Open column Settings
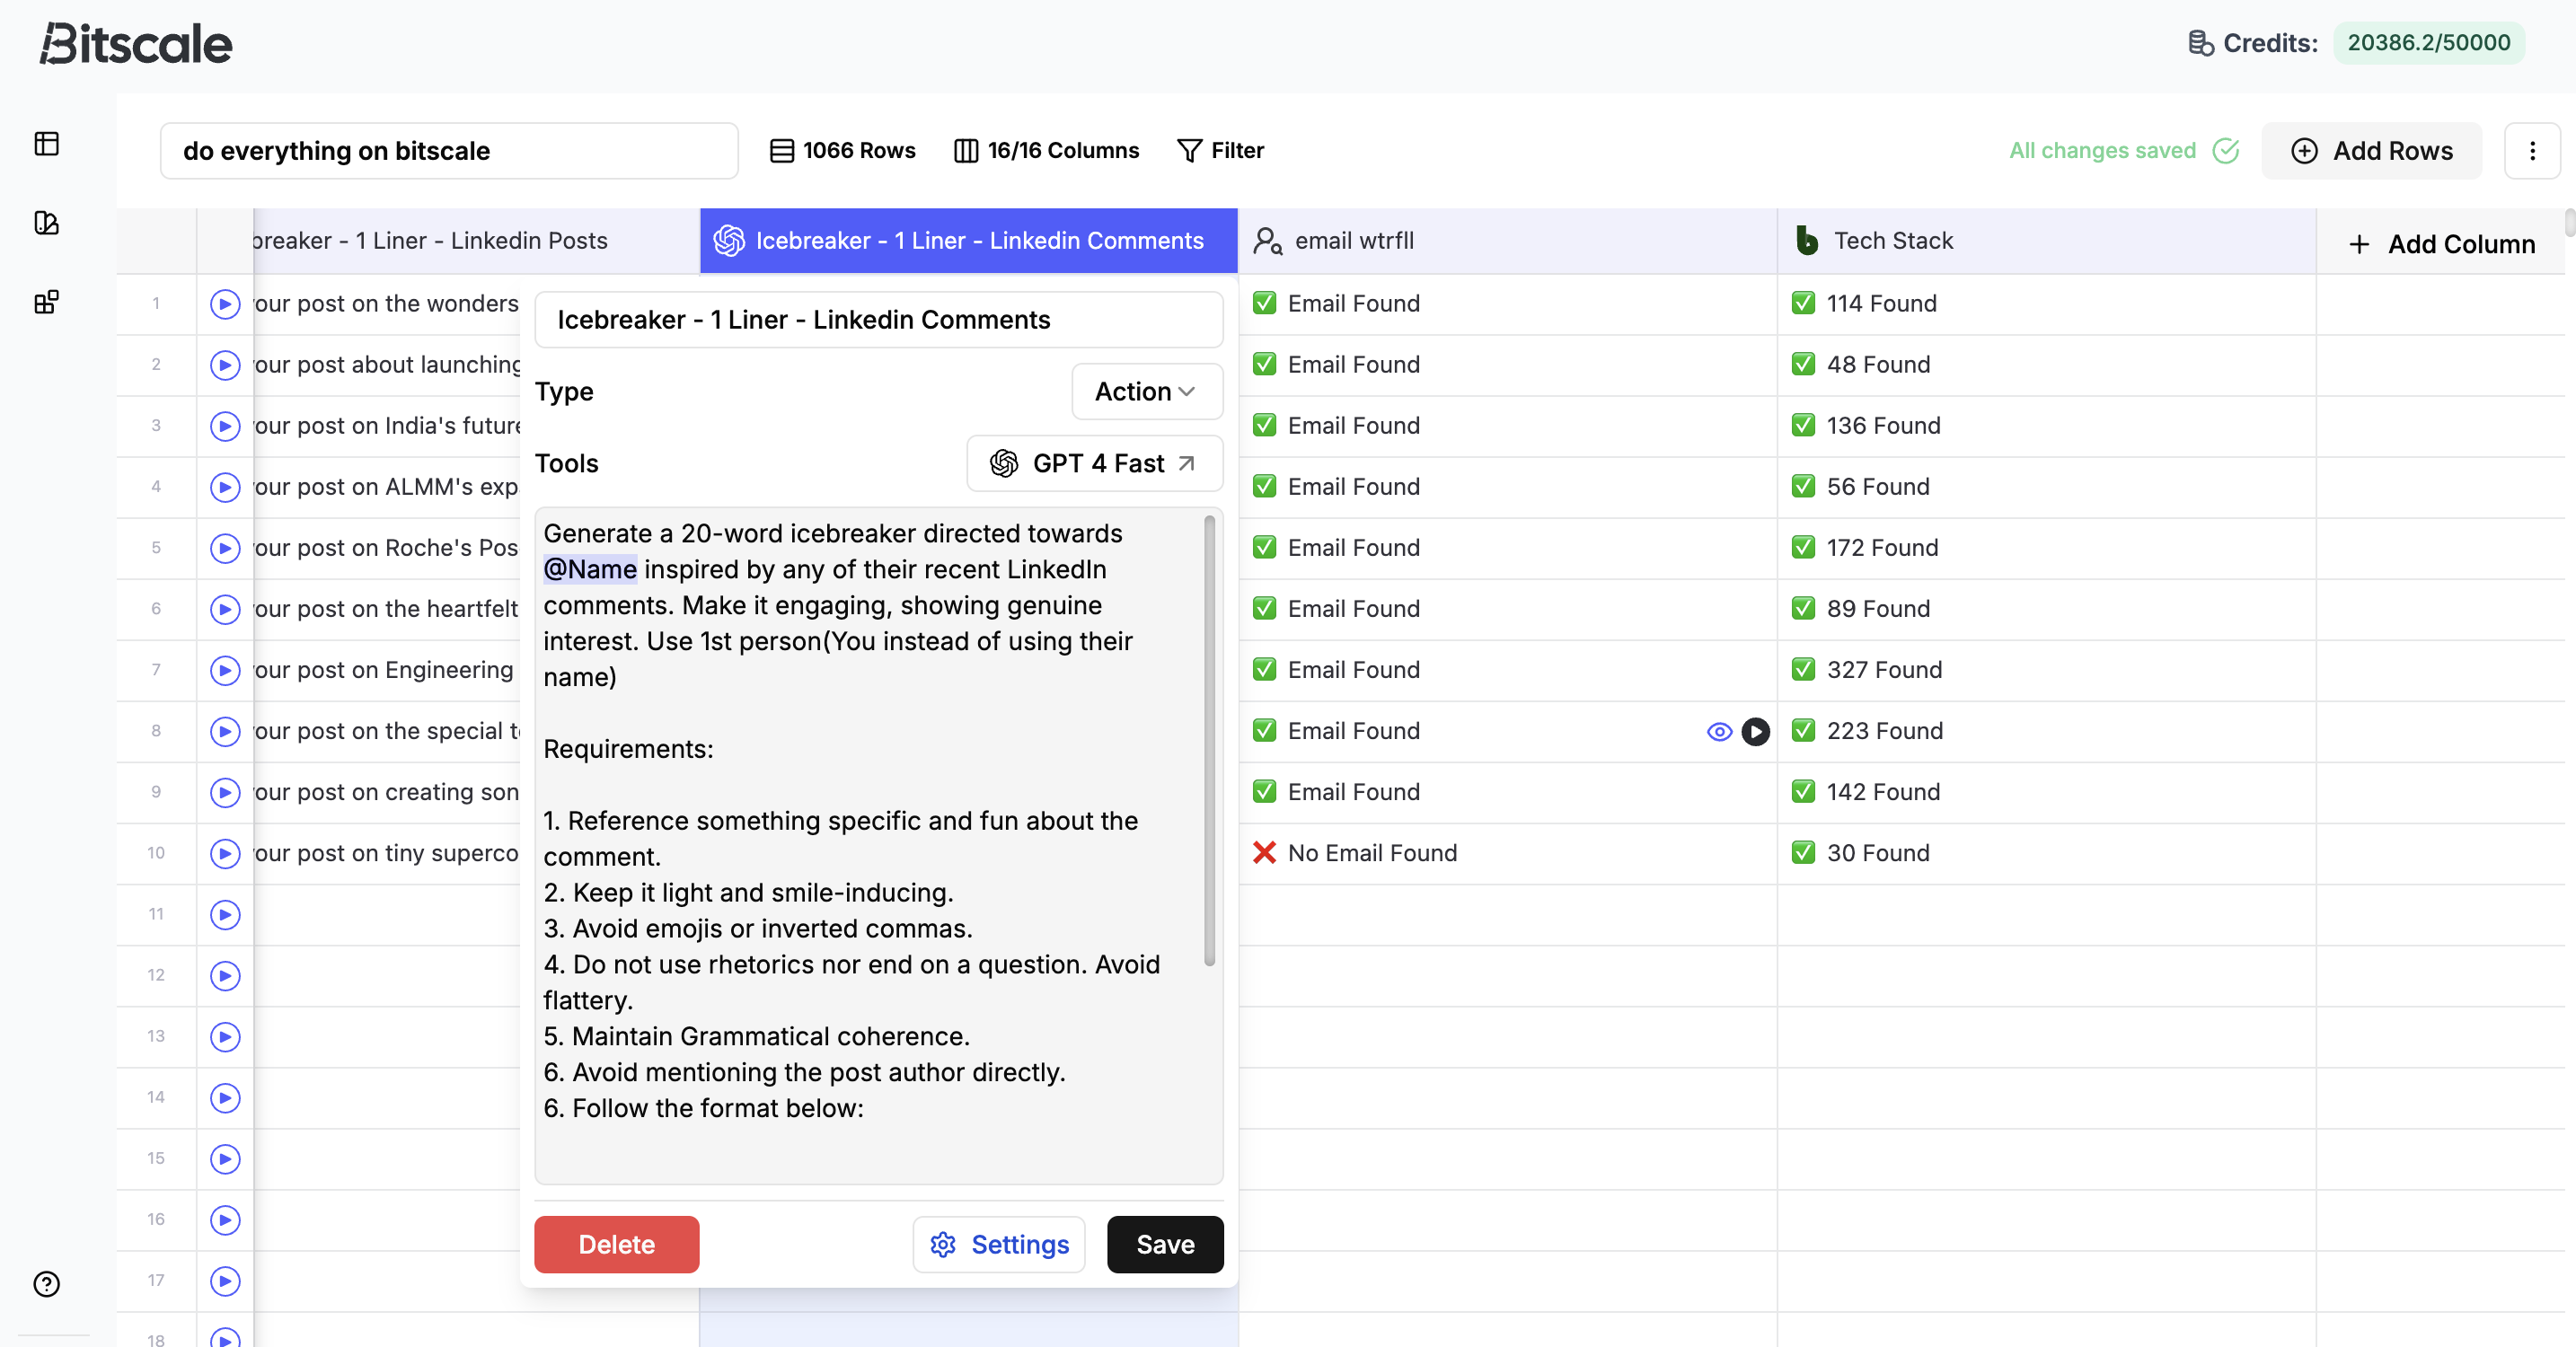The height and width of the screenshot is (1347, 2576). click(x=998, y=1245)
